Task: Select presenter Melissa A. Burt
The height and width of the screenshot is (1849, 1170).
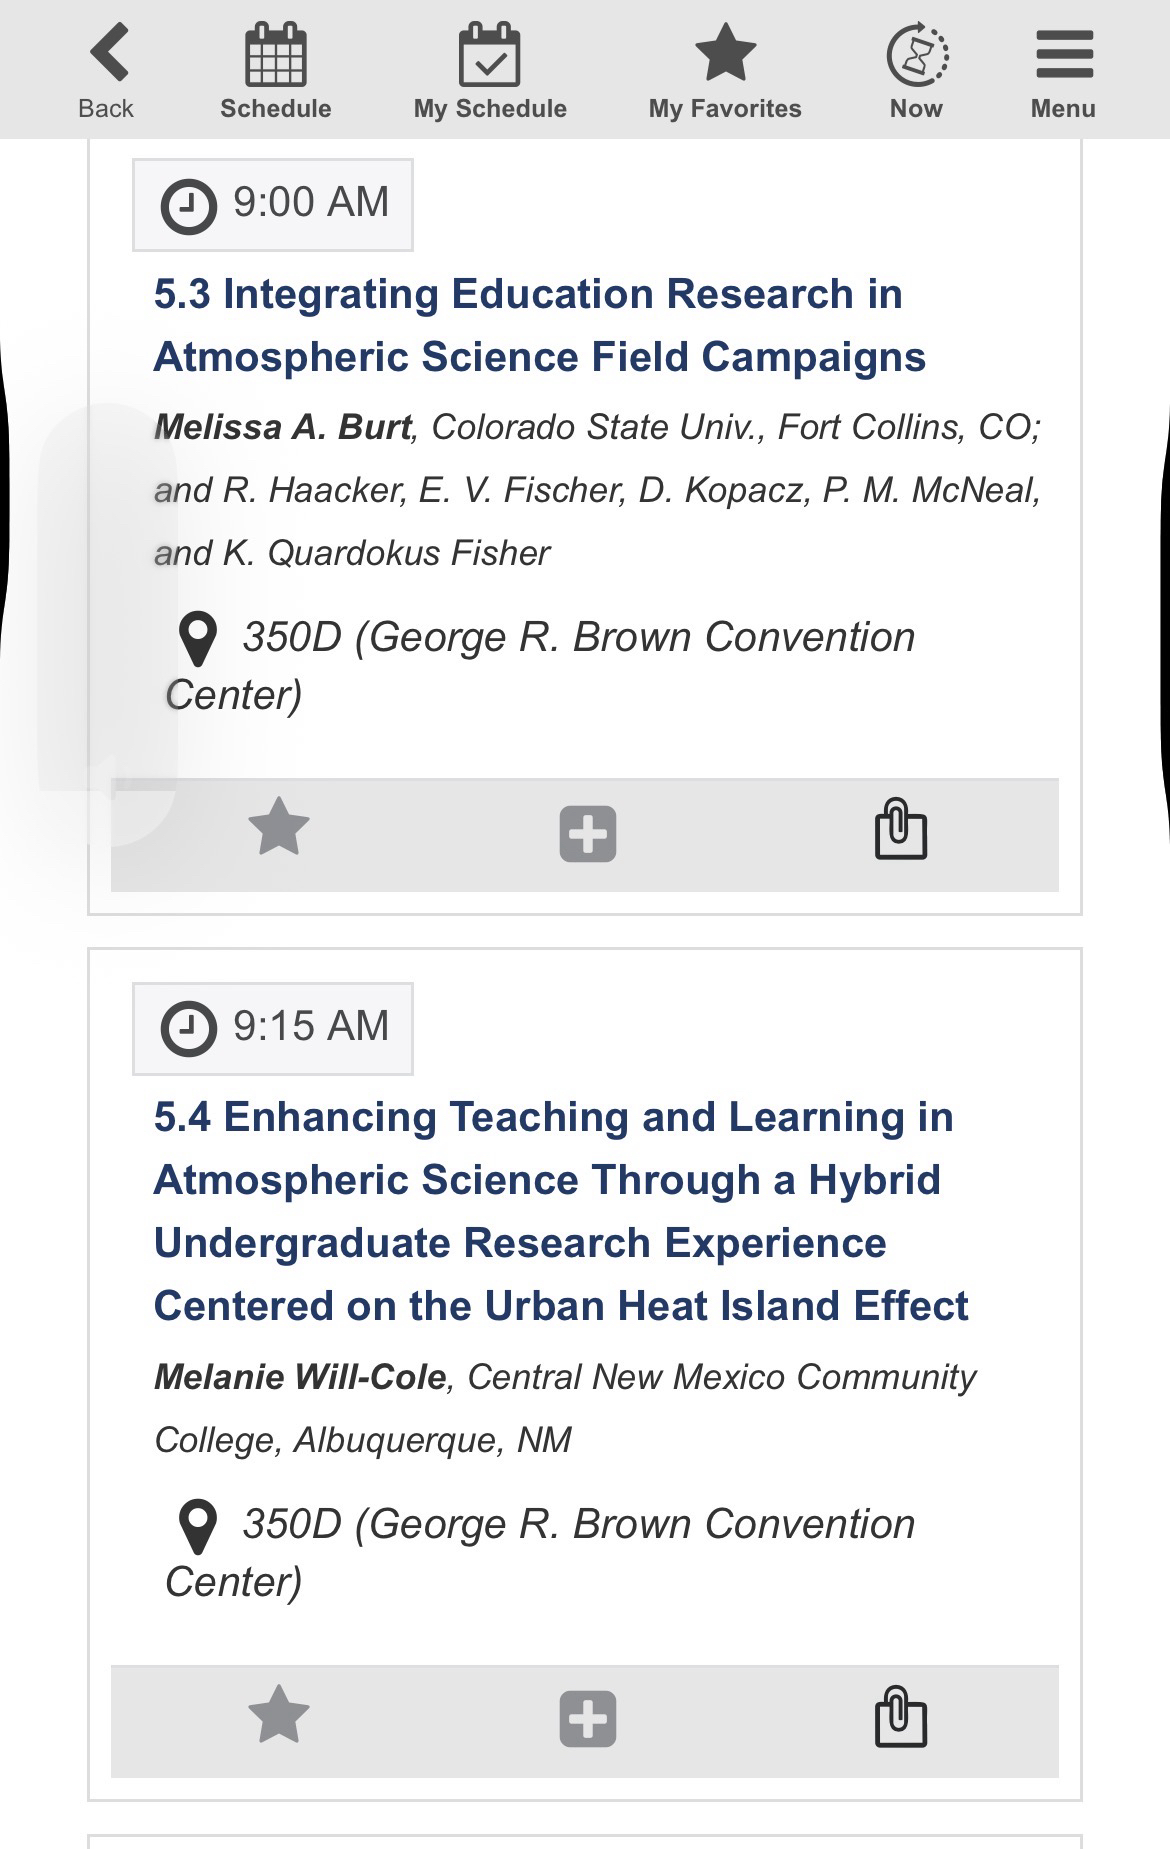Action: click(283, 427)
